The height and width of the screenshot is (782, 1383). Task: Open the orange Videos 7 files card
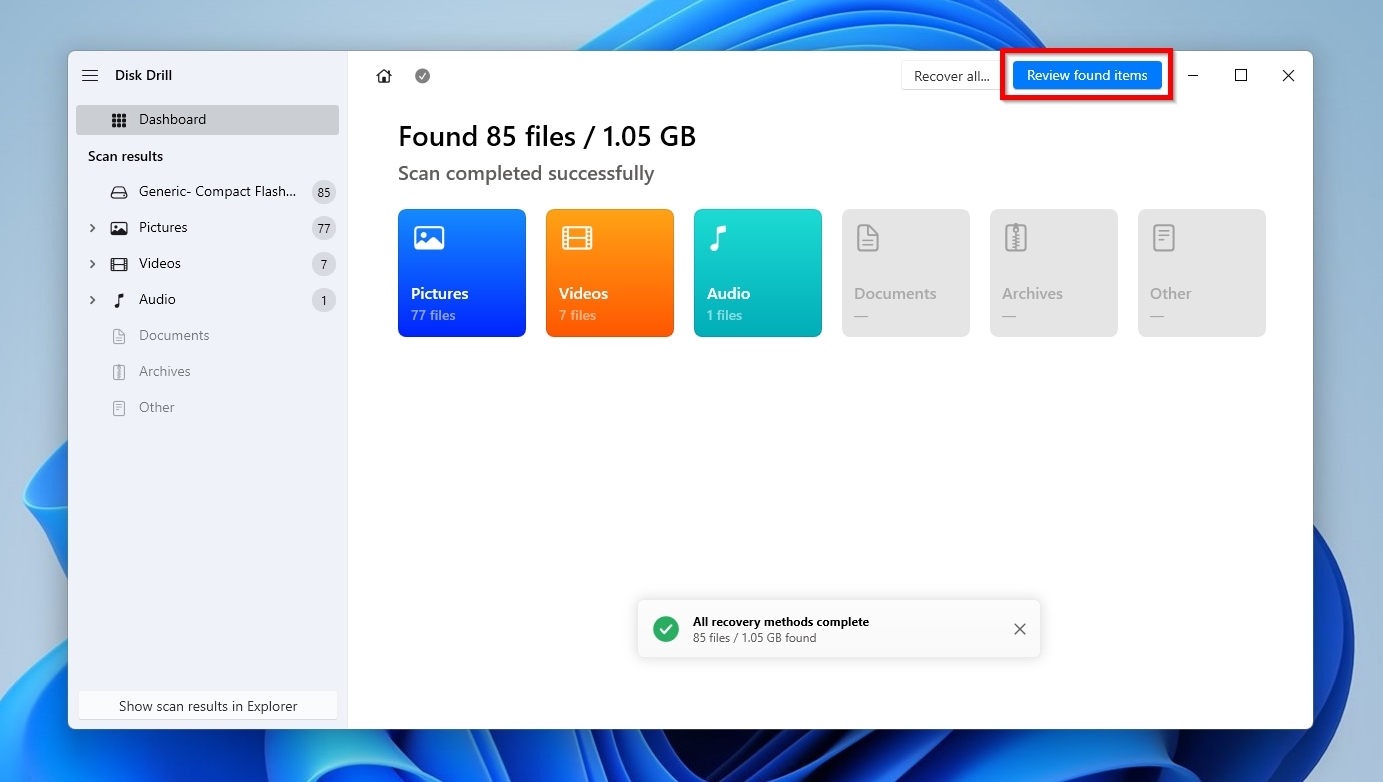pos(610,273)
